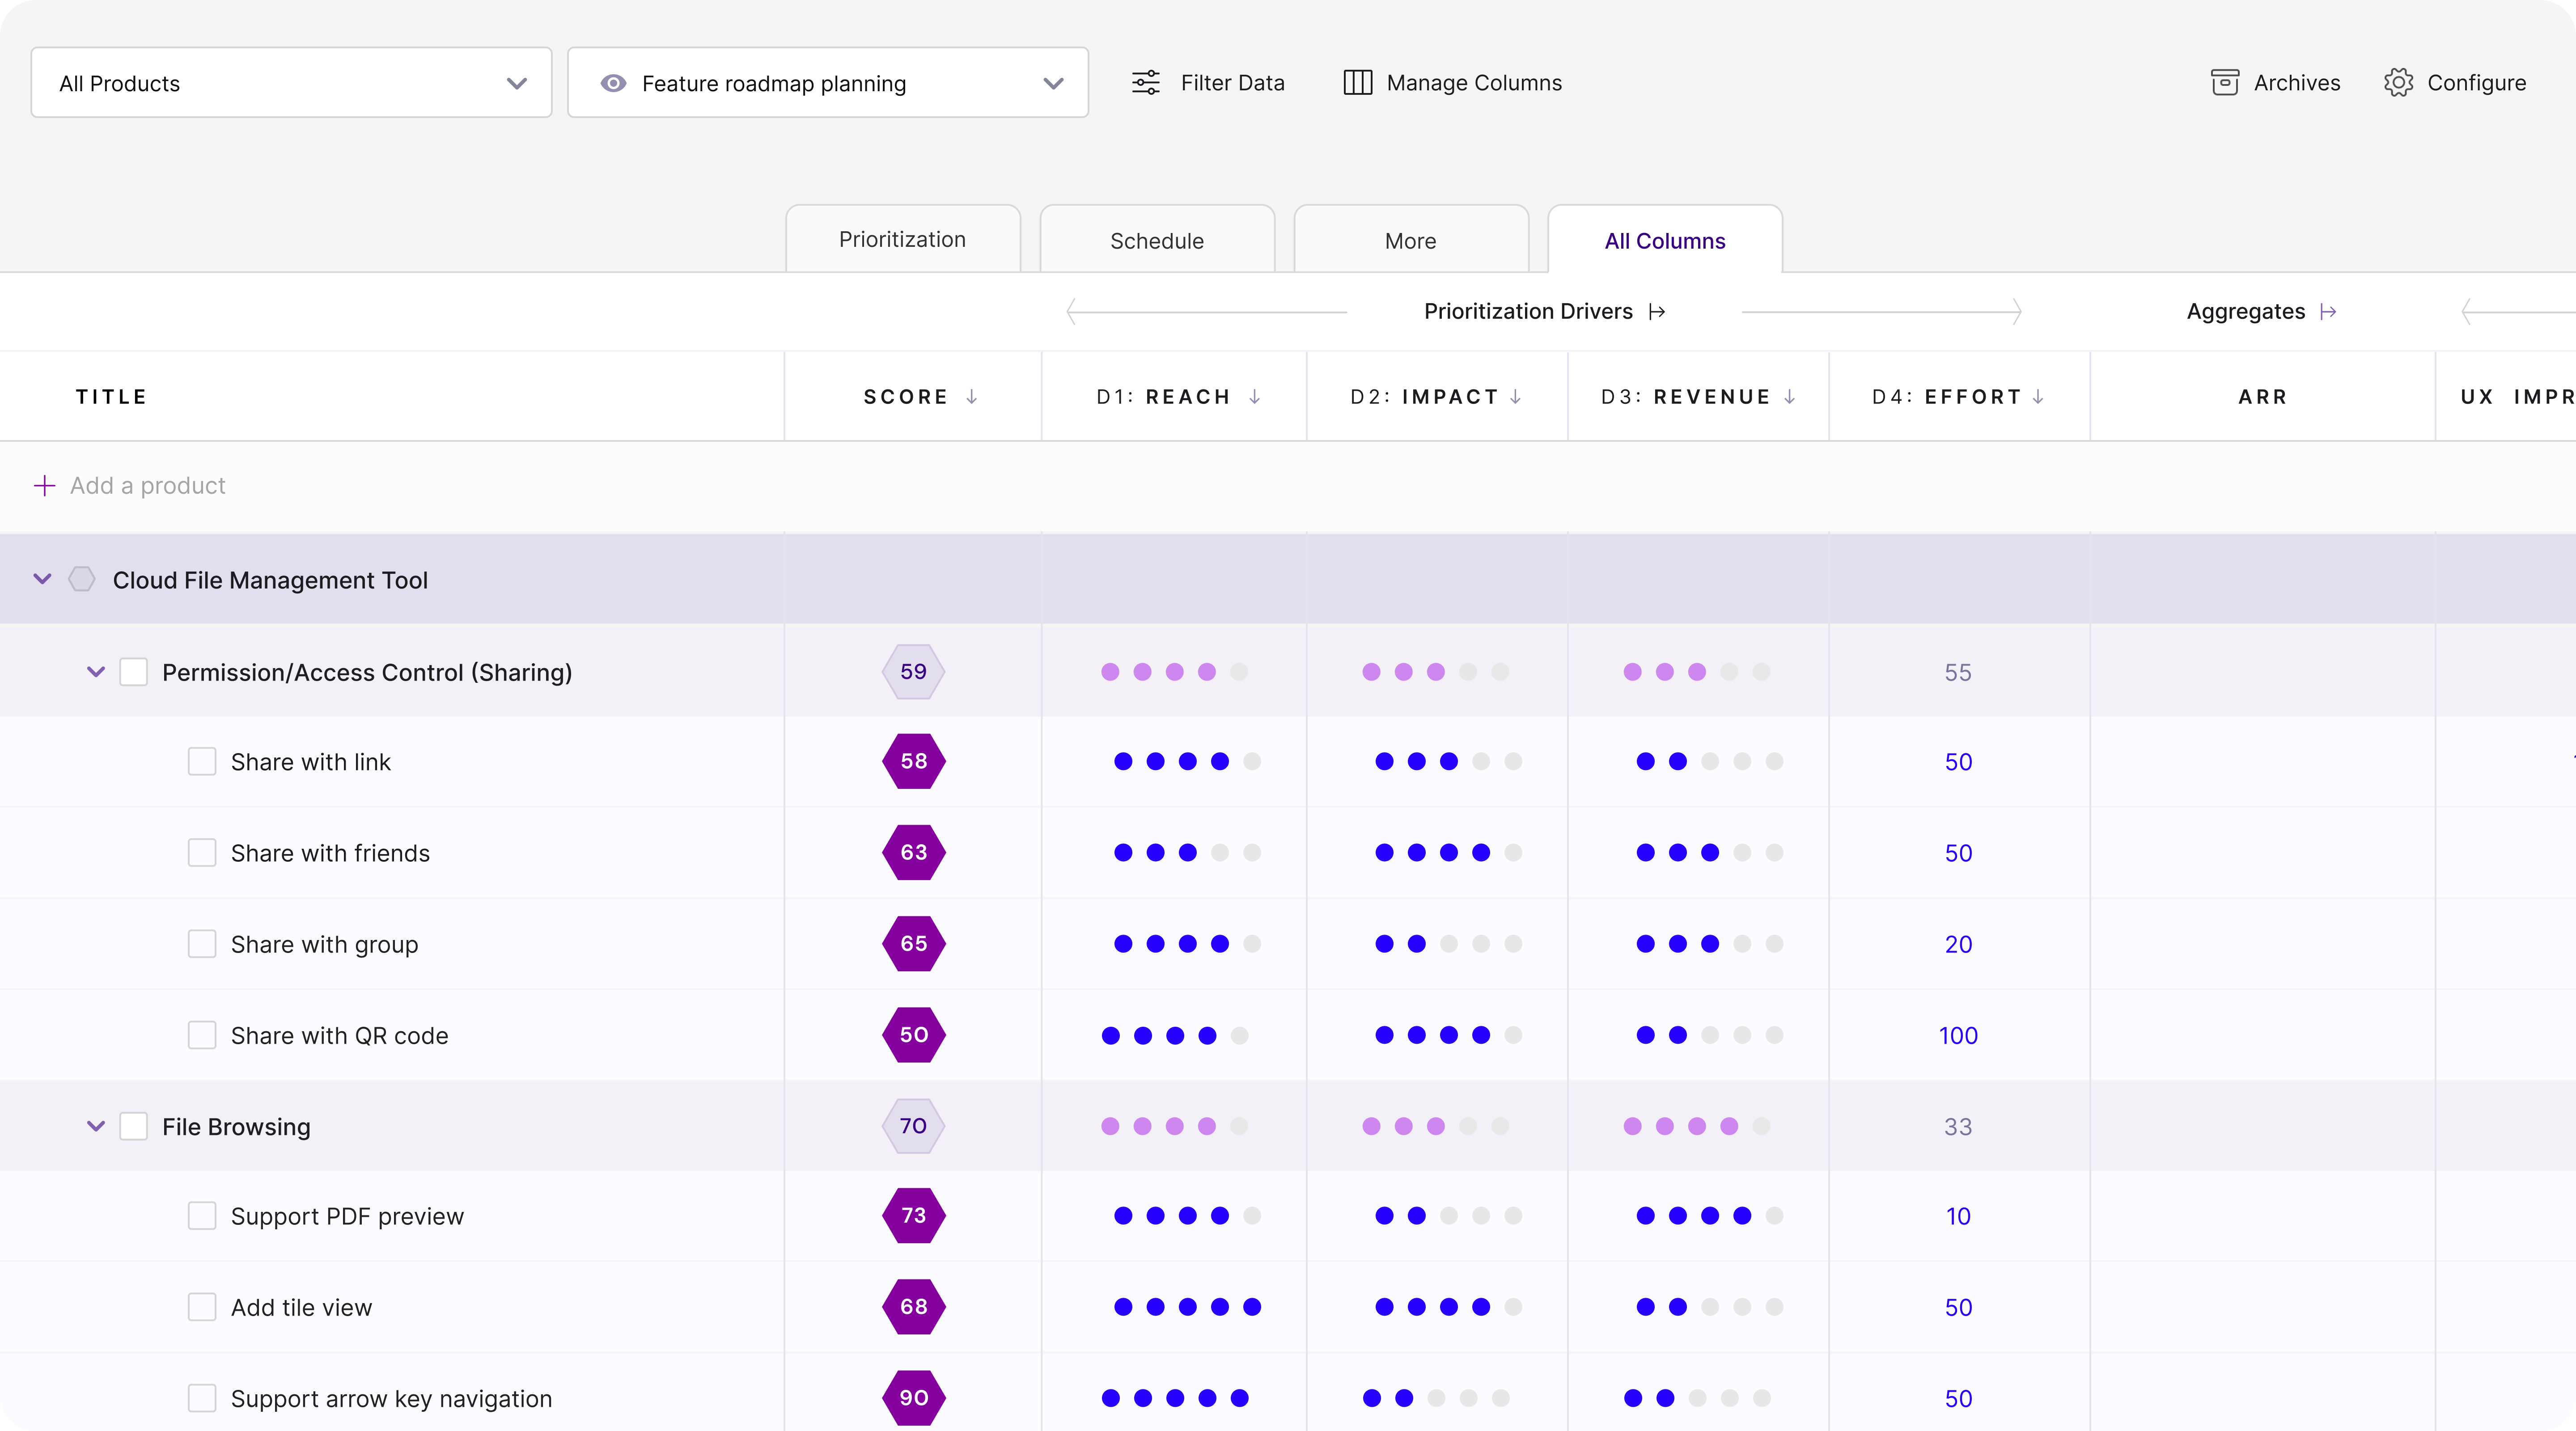Image resolution: width=2576 pixels, height=1431 pixels.
Task: Sort by the Score column arrow
Action: 971,397
